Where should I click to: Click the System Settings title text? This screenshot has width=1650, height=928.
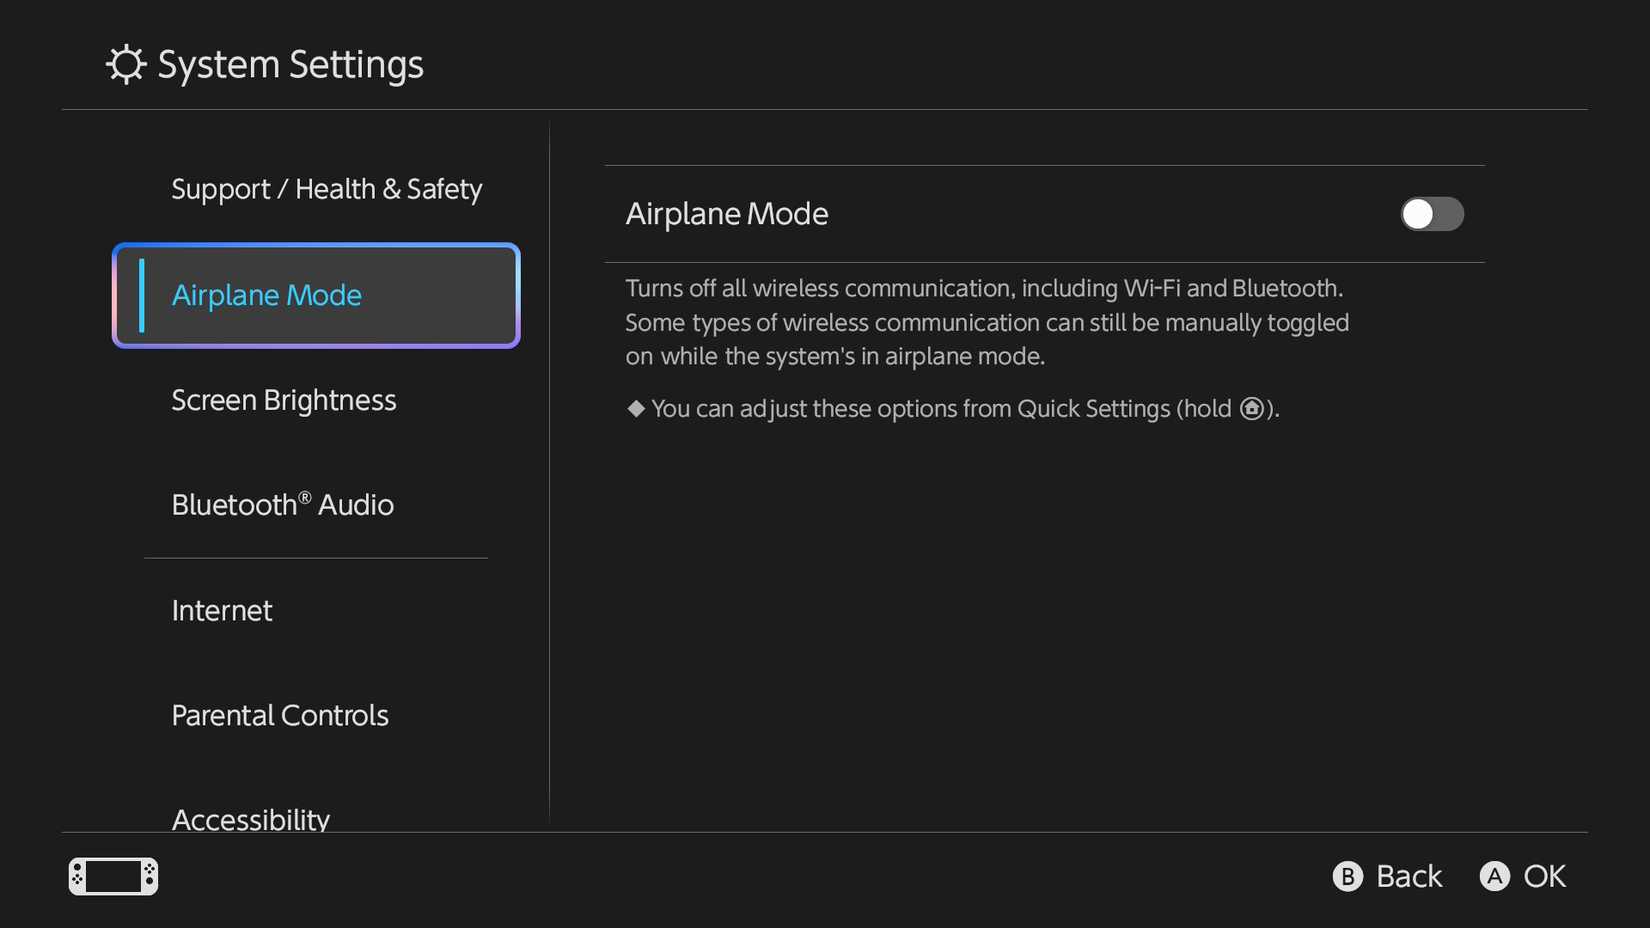click(290, 65)
